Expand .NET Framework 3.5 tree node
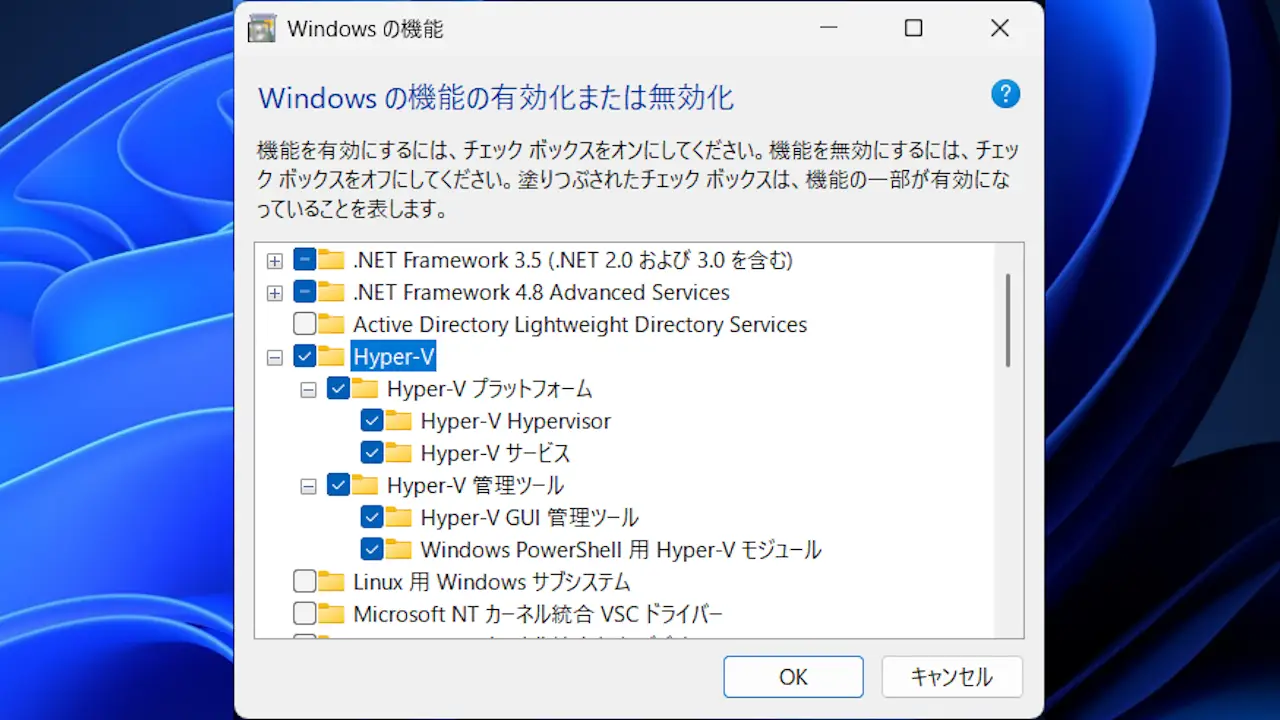 tap(274, 261)
